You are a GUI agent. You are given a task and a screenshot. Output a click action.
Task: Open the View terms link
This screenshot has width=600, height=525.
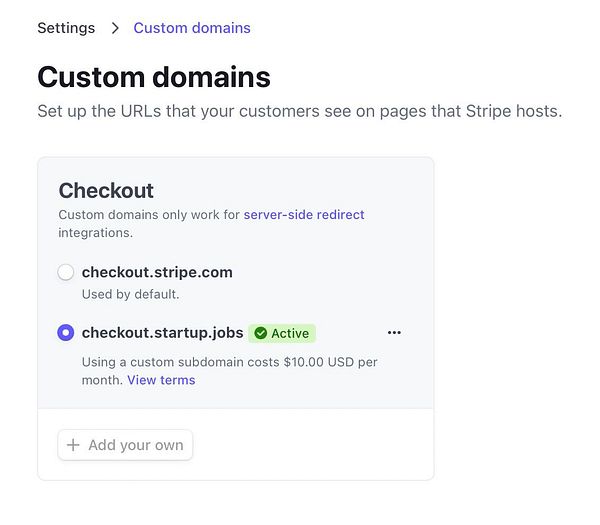[x=161, y=380]
